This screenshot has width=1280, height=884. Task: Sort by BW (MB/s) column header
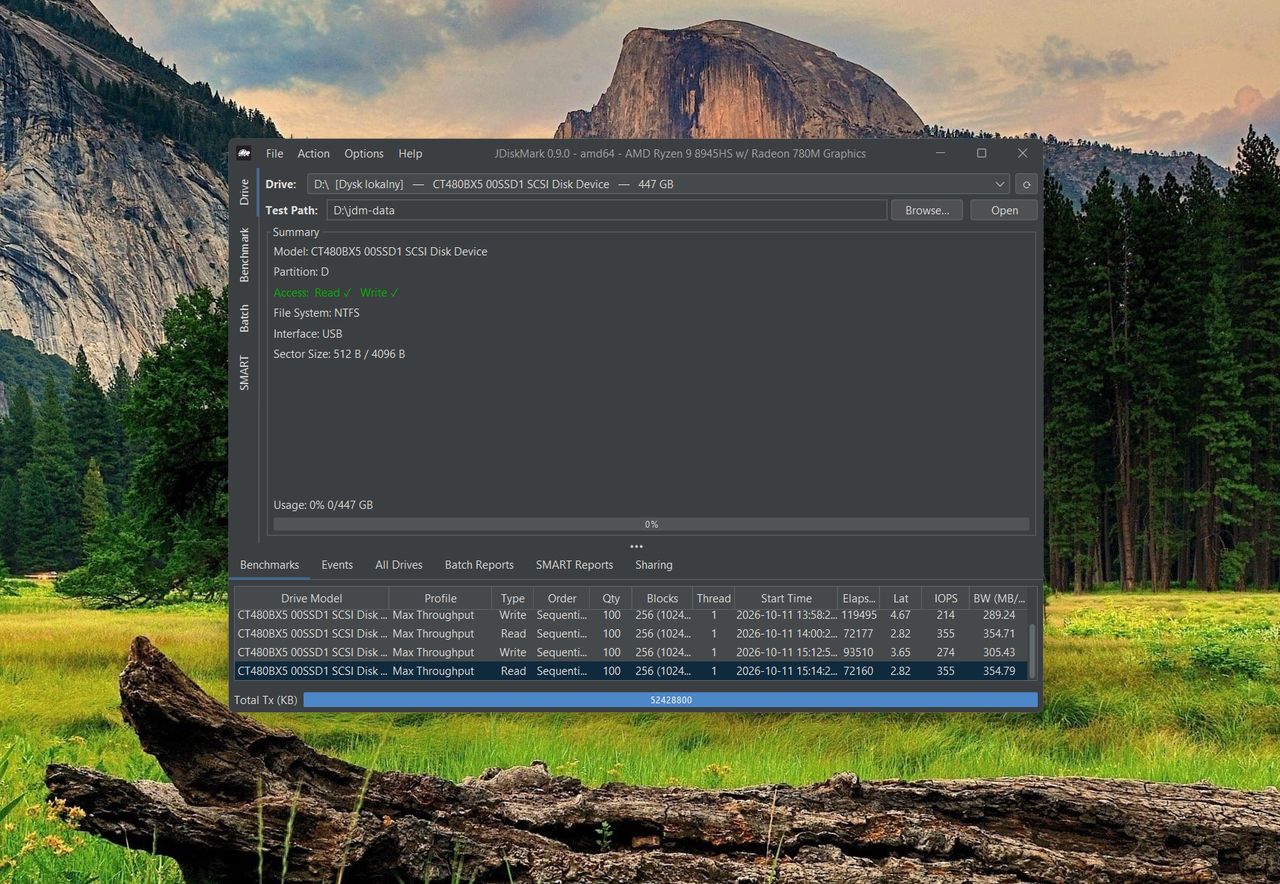click(999, 598)
